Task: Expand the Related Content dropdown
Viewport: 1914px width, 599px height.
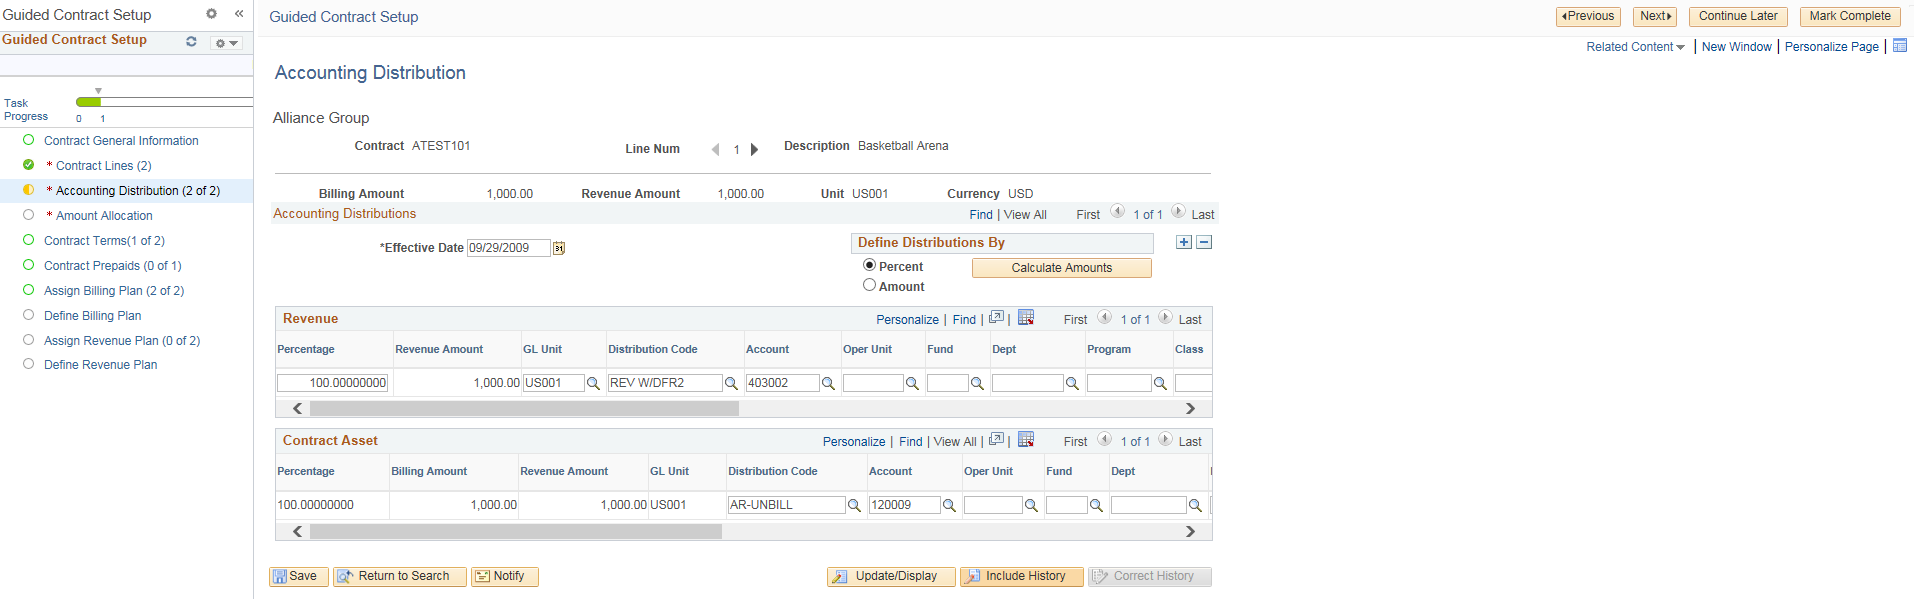Action: pyautogui.click(x=1635, y=47)
